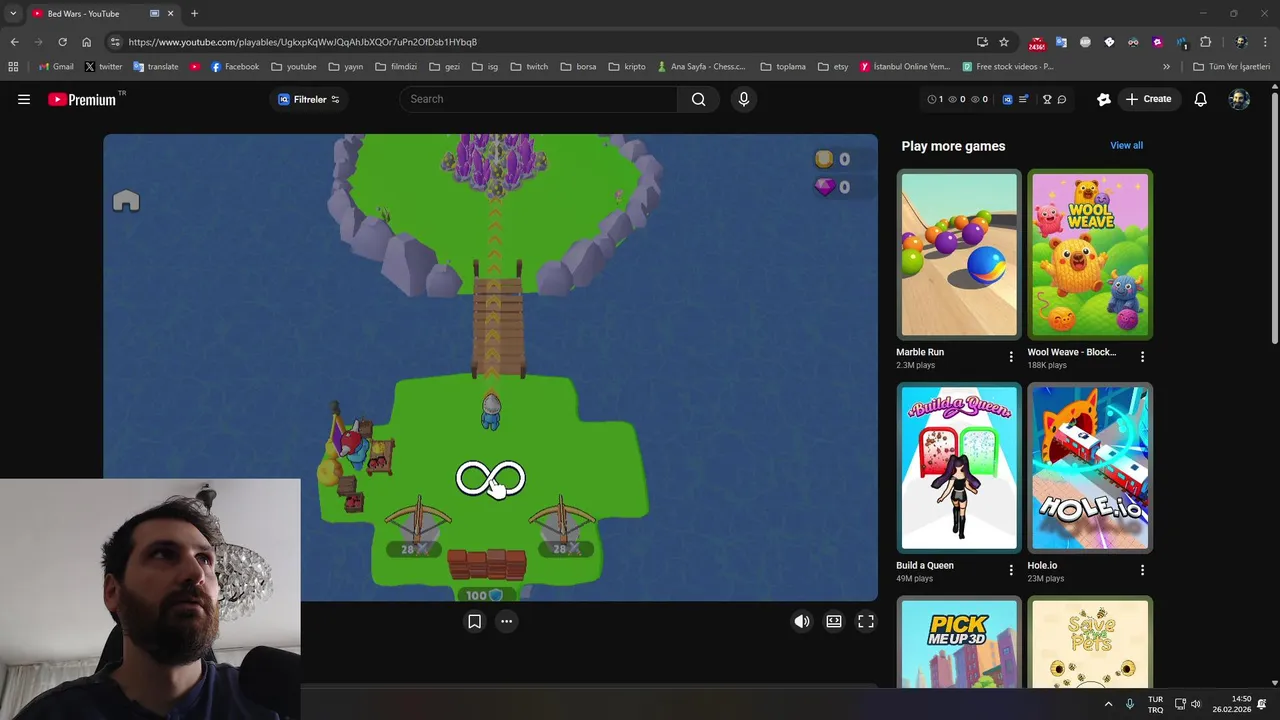The image size is (1280, 720).
Task: Open Hole.io three-dot menu
Action: click(1142, 570)
